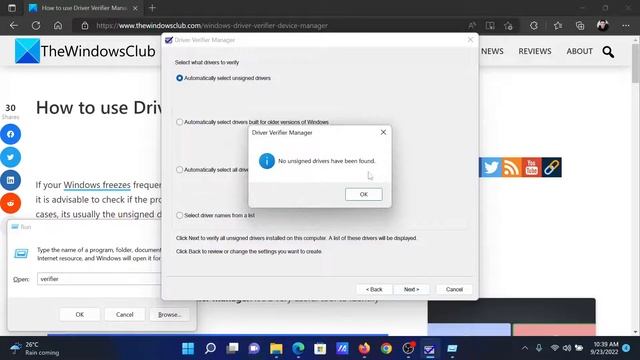Go to browser home page
The image size is (640, 360).
click(x=58, y=25)
